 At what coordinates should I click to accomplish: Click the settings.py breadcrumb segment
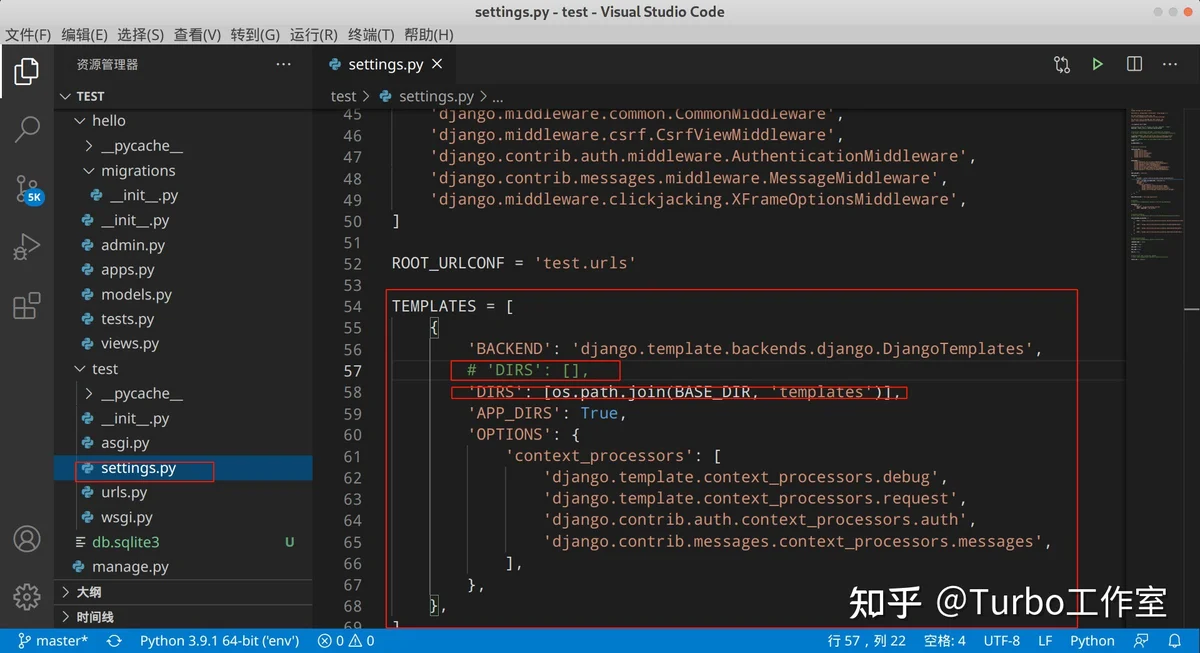(427, 96)
